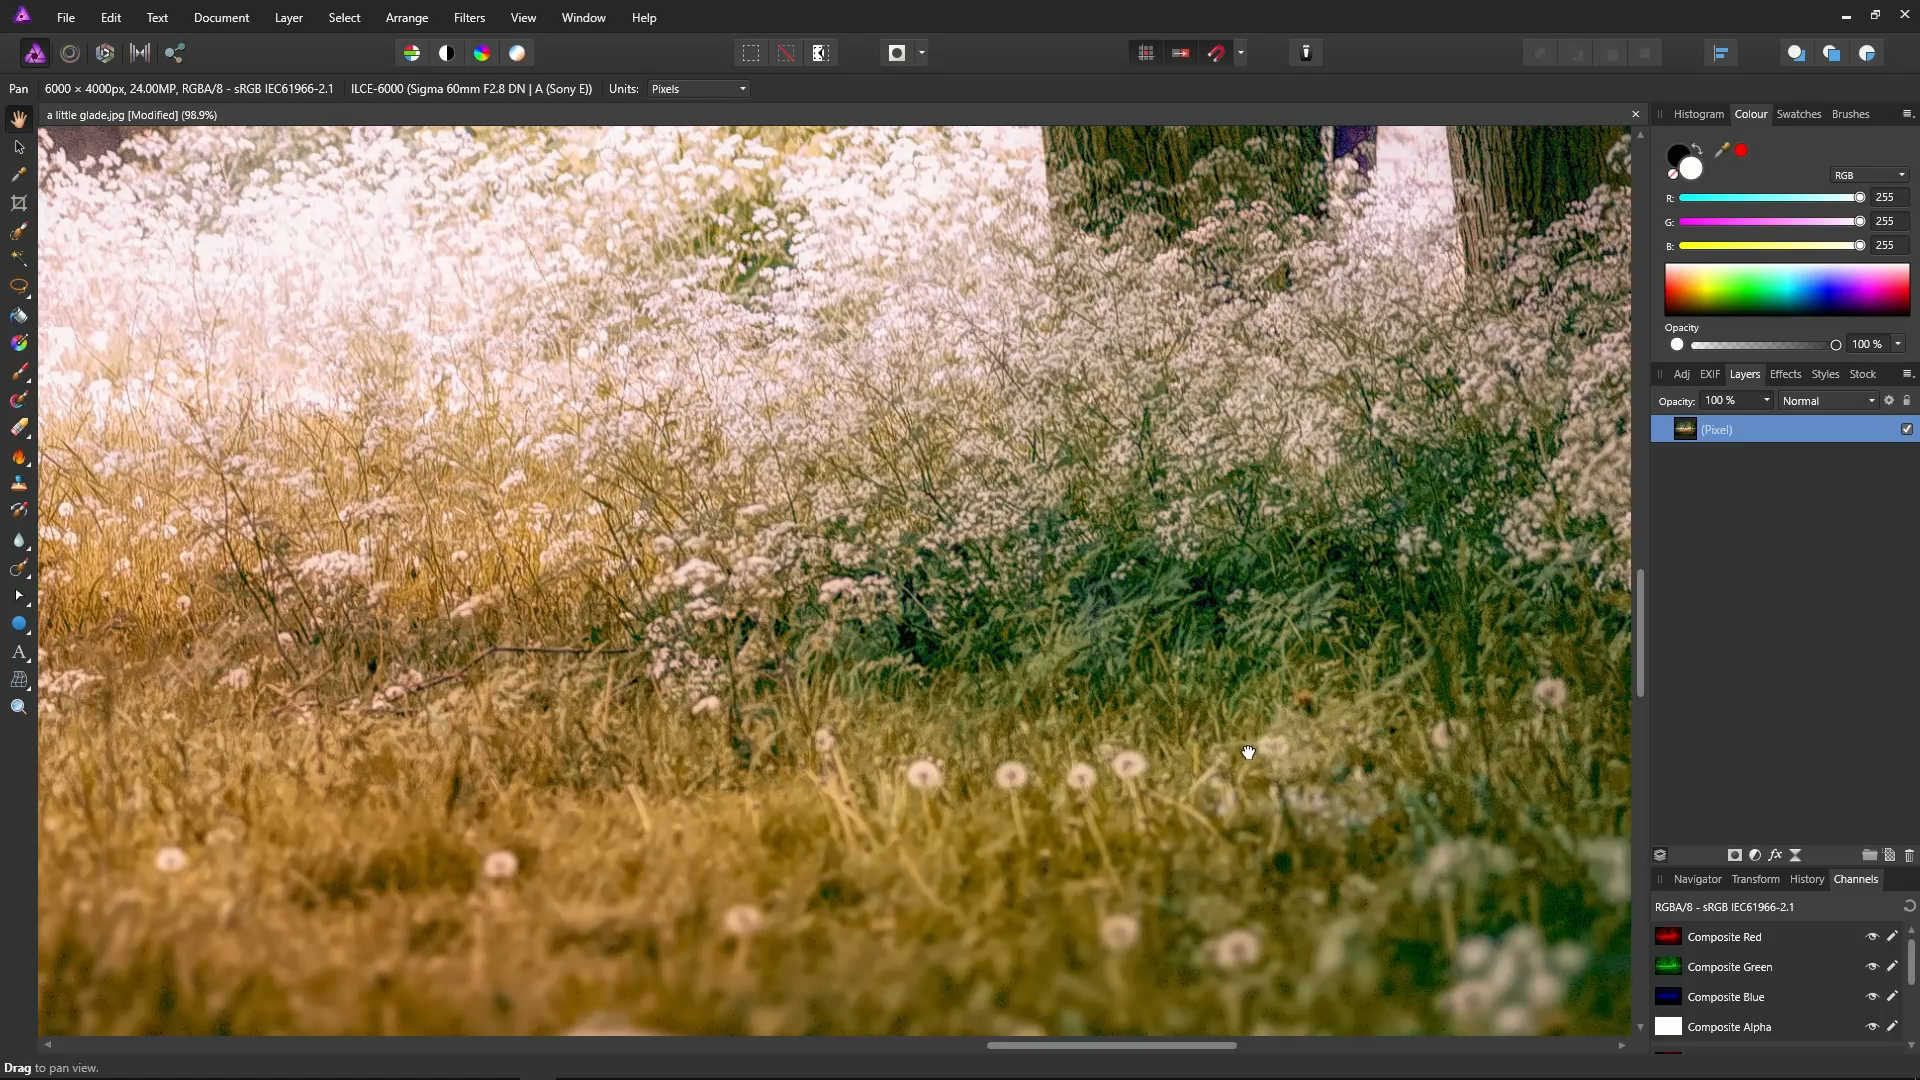Select the Zoom tool in the toolbar
Viewport: 1920px width, 1080px height.
click(18, 707)
